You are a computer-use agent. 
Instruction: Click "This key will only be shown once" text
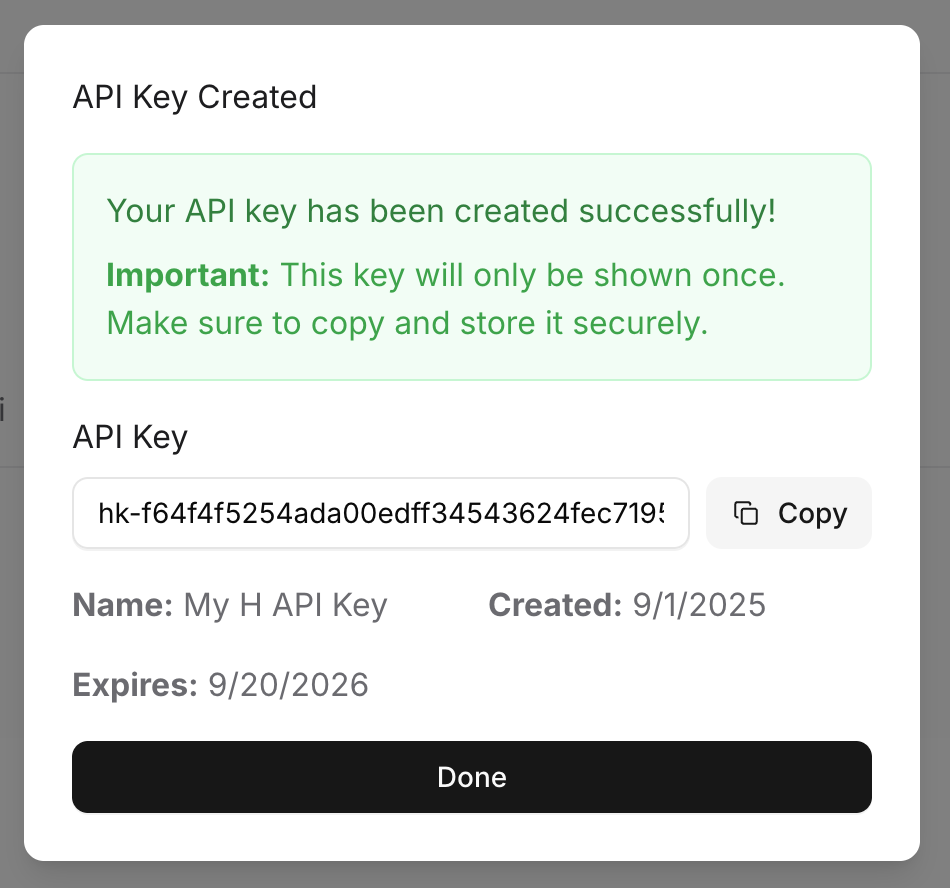[x=533, y=275]
